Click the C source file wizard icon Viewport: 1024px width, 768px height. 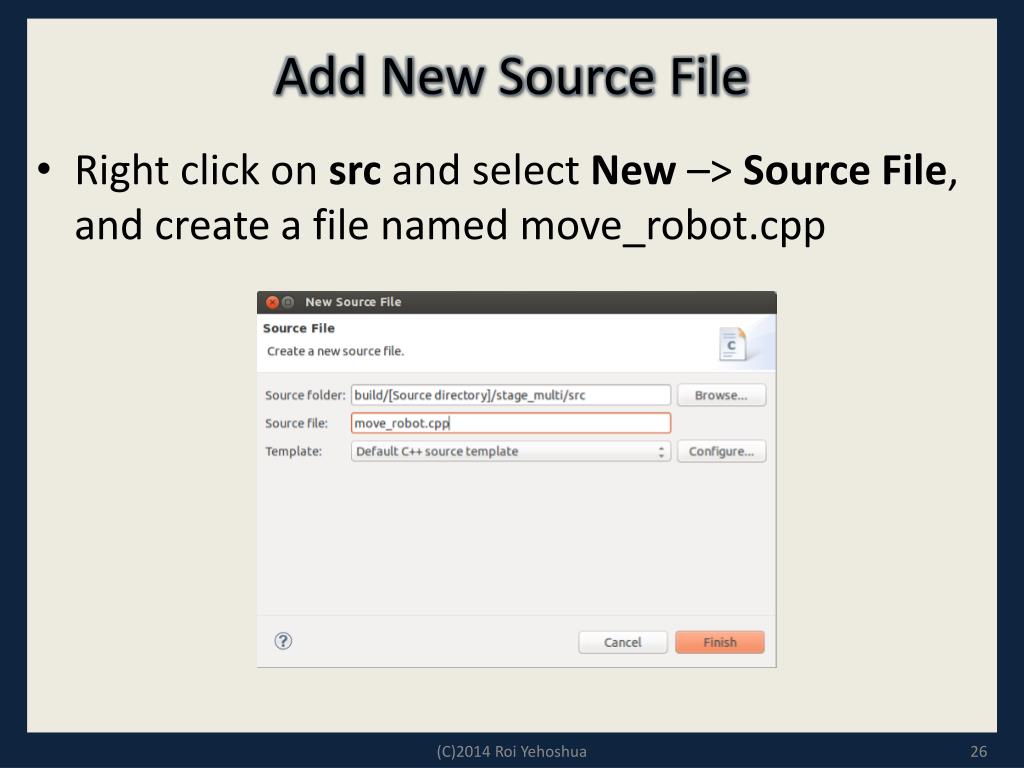(732, 344)
